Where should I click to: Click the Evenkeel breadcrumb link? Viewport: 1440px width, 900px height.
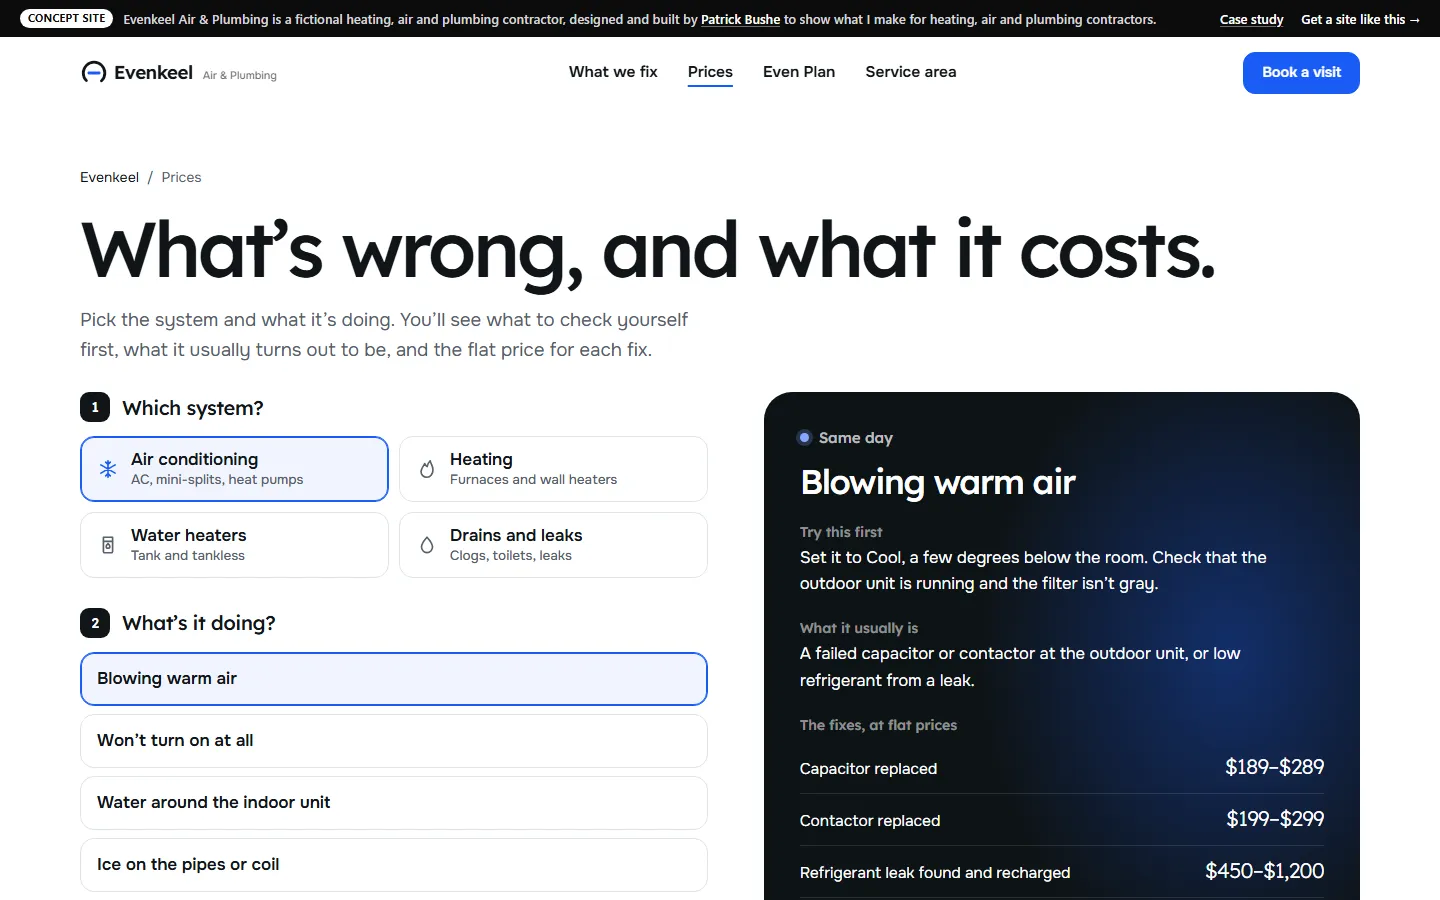point(110,177)
